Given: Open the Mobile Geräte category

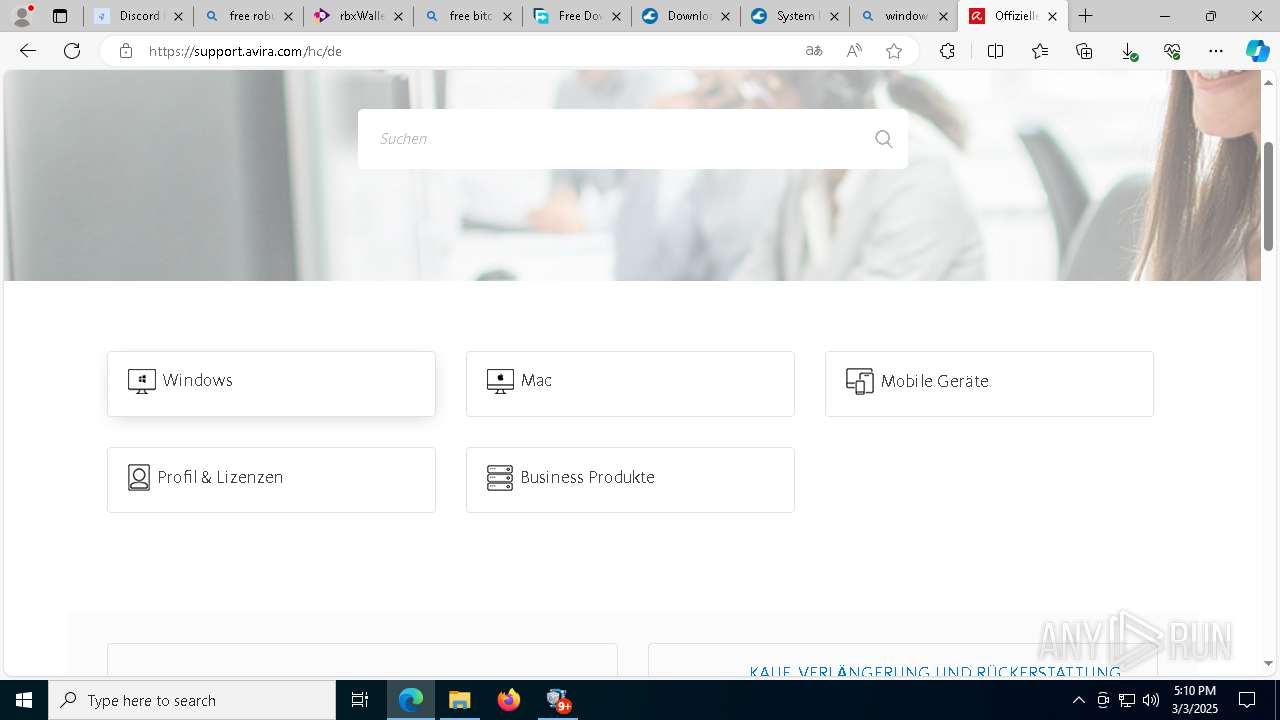Looking at the screenshot, I should [989, 384].
